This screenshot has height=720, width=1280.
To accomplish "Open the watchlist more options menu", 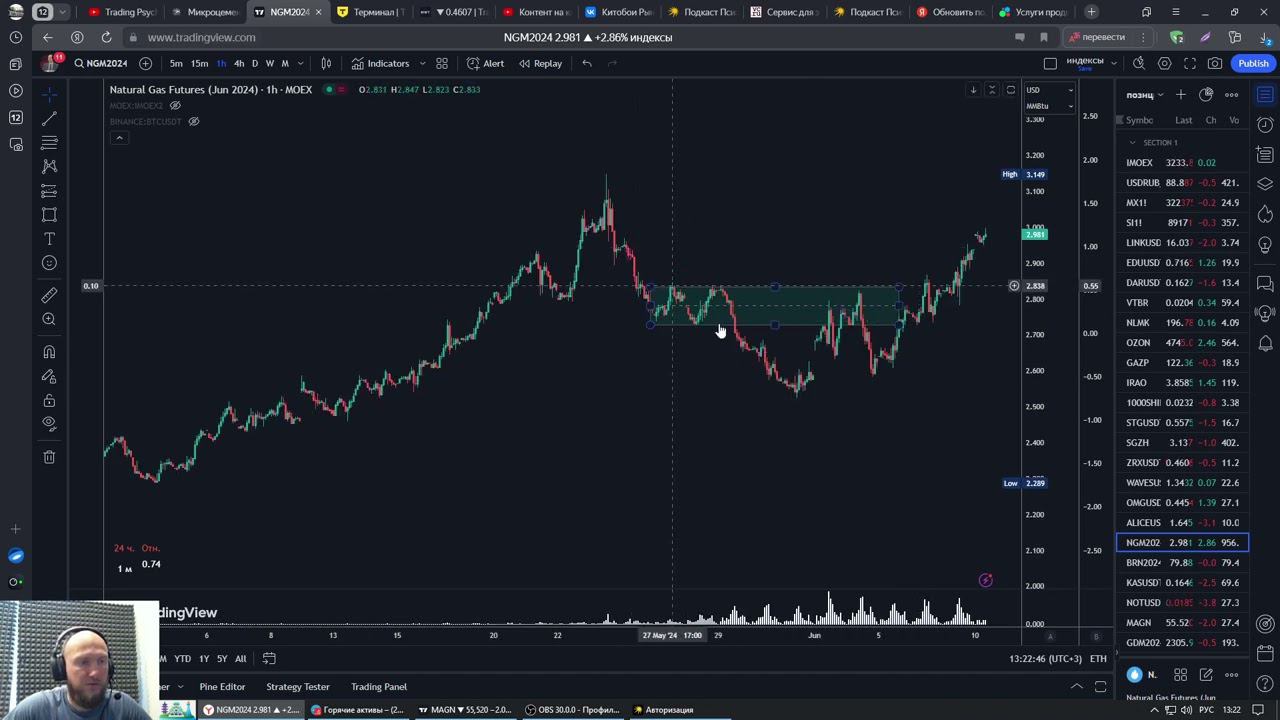I will point(1232,95).
